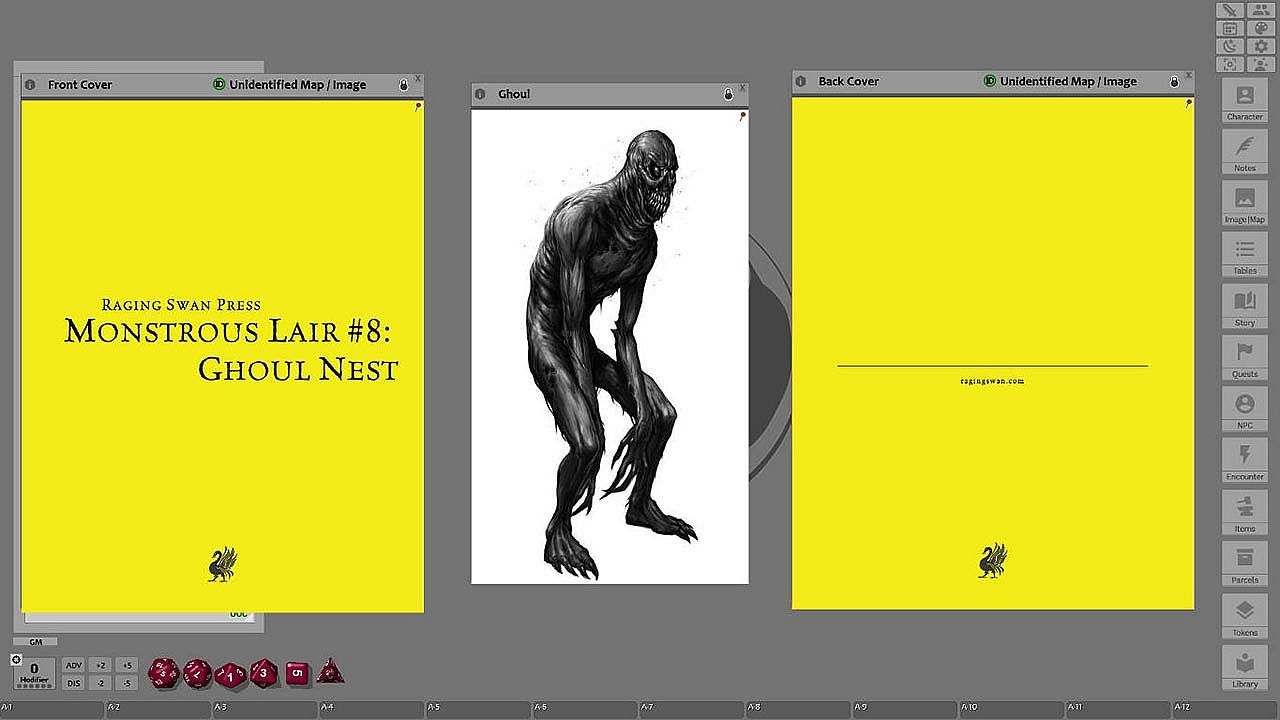Open the Encounter list
Viewport: 1280px width, 720px height.
click(1245, 461)
